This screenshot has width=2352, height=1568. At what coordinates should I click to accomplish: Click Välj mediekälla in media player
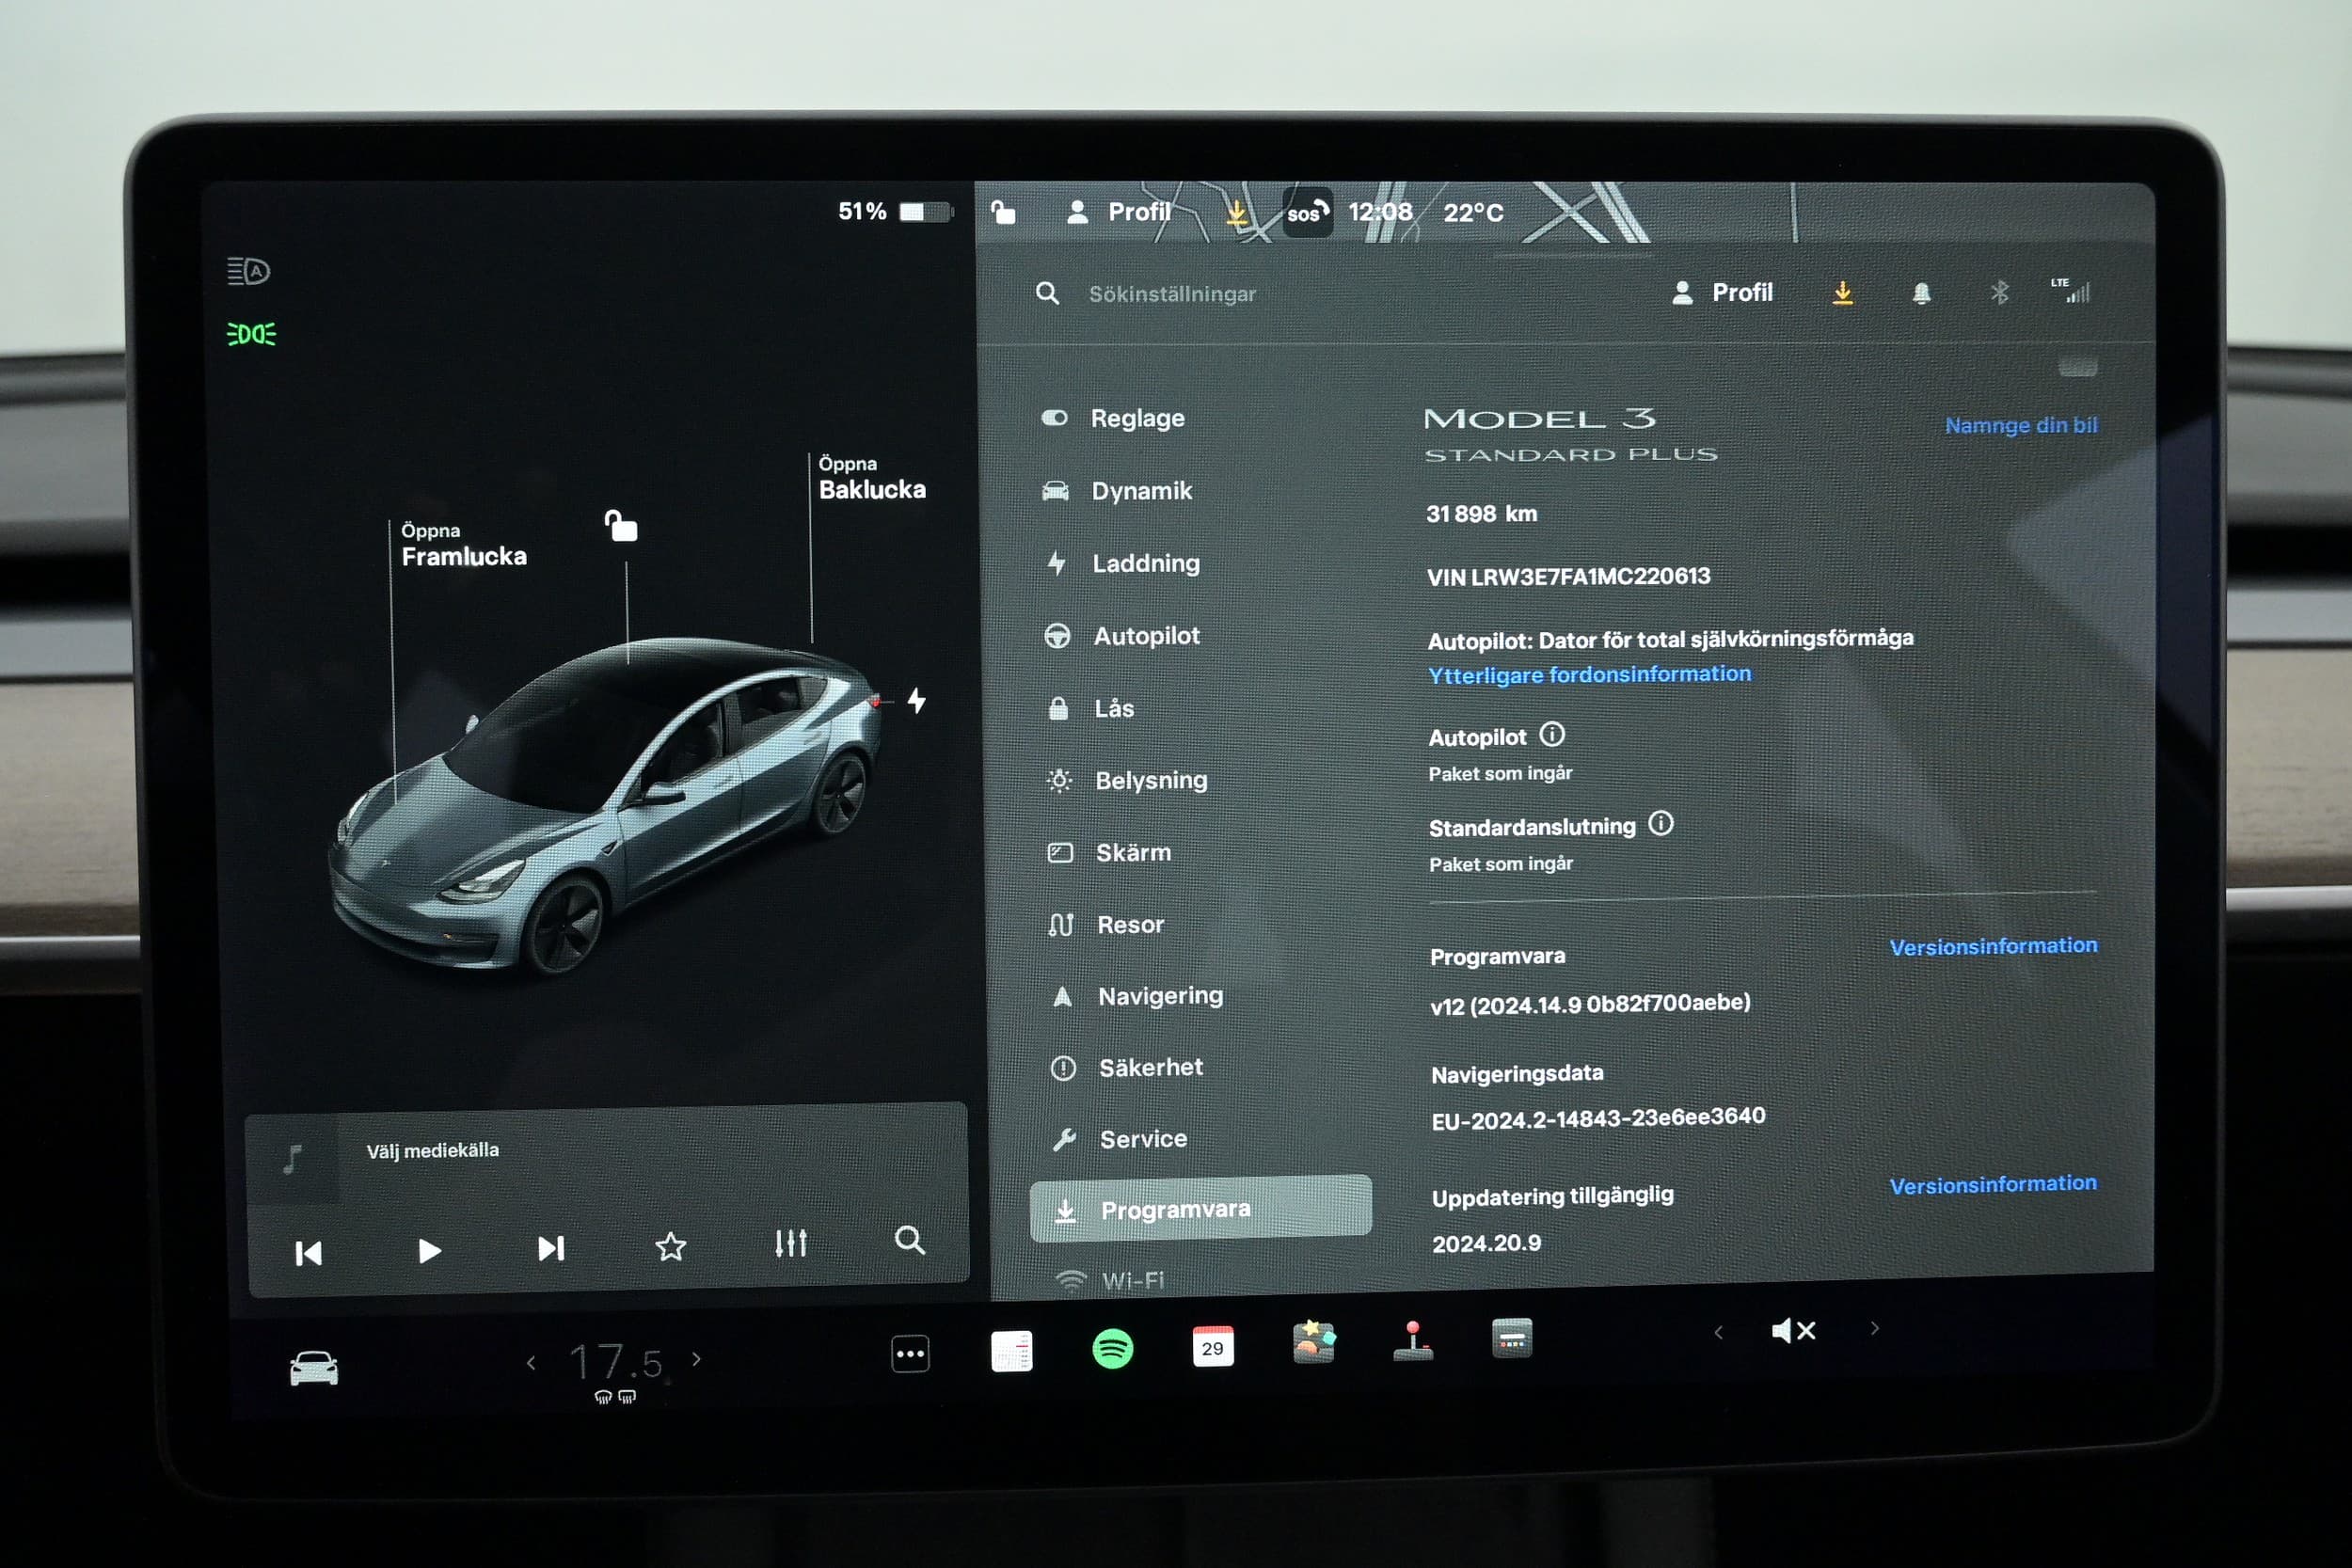coord(432,1151)
